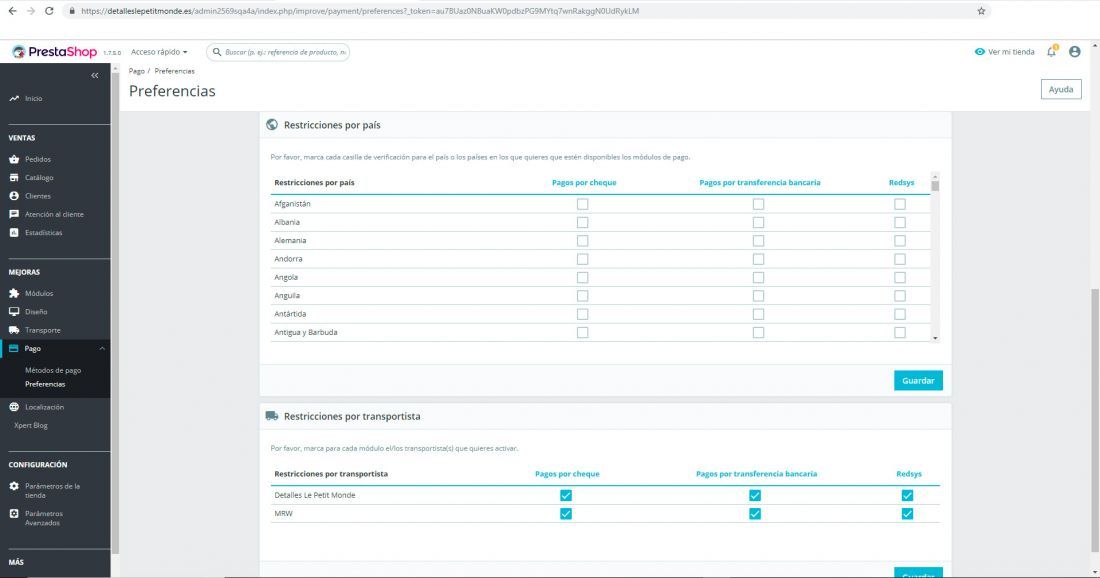1100x578 pixels.
Task: Click the Pago breadcrumb link
Action: point(136,71)
